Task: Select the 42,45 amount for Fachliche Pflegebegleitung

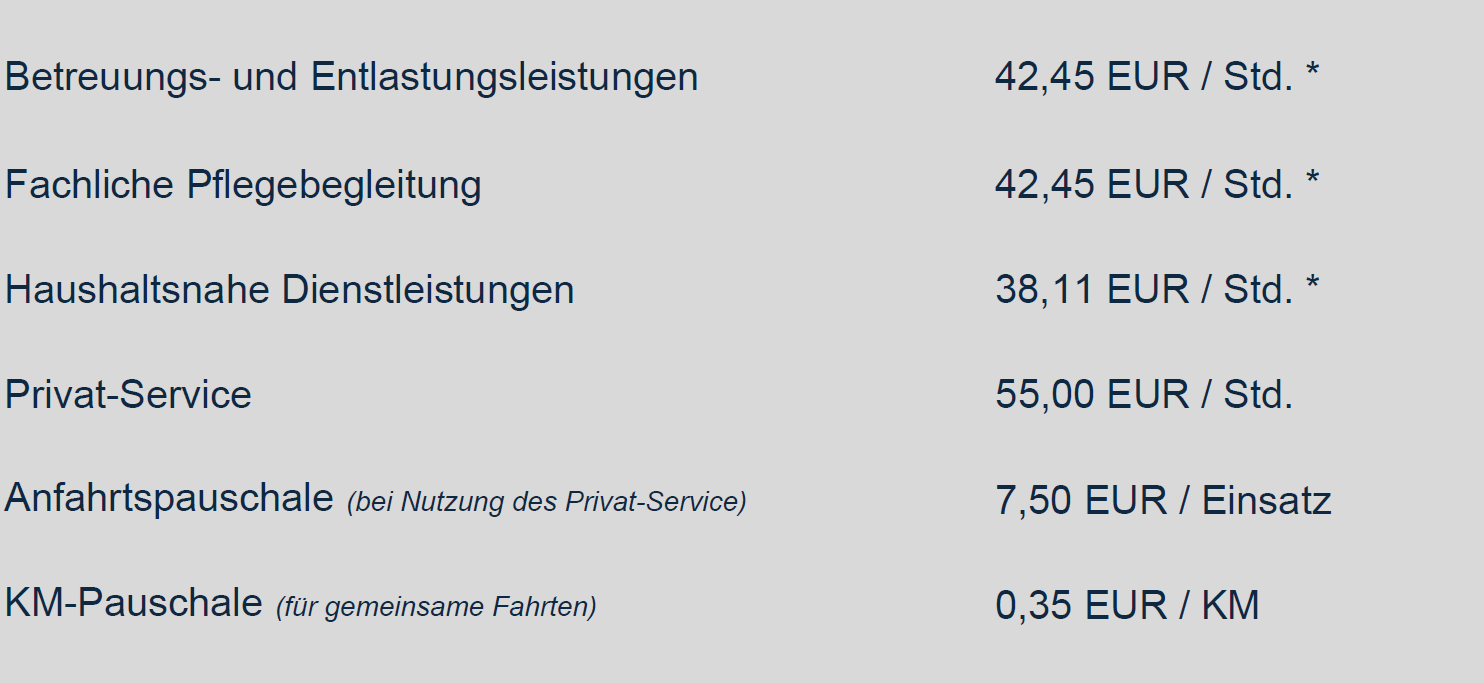Action: coord(1044,185)
